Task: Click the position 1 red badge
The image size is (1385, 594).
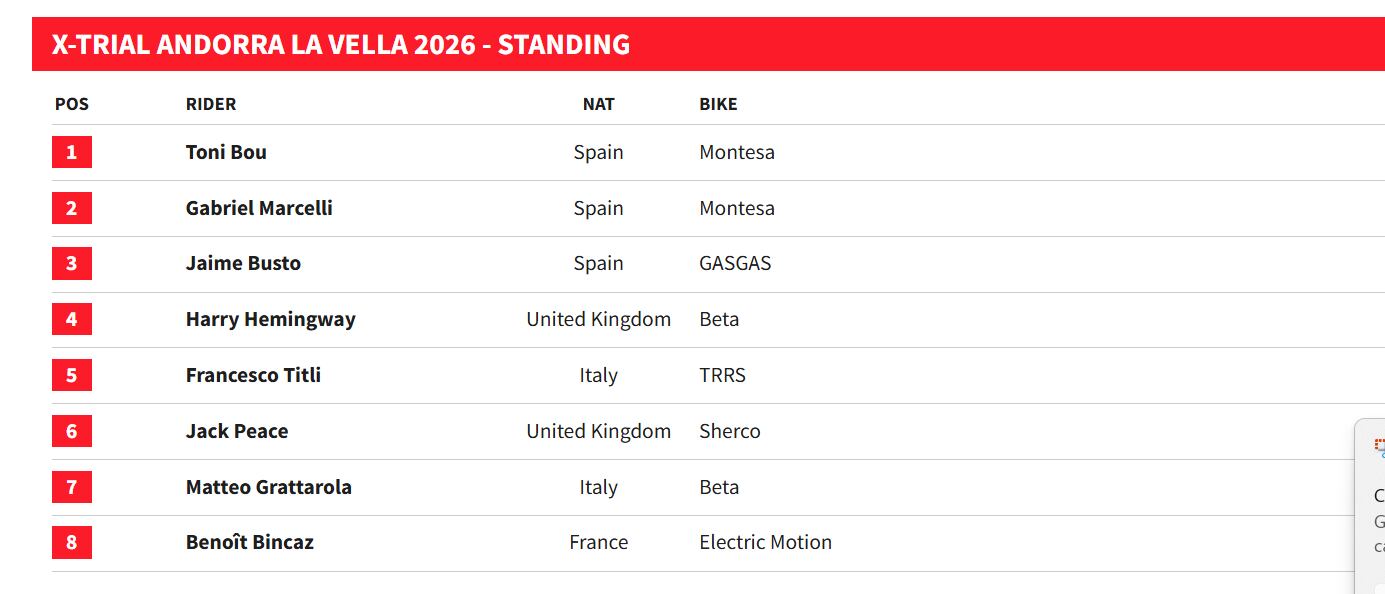Action: (71, 153)
